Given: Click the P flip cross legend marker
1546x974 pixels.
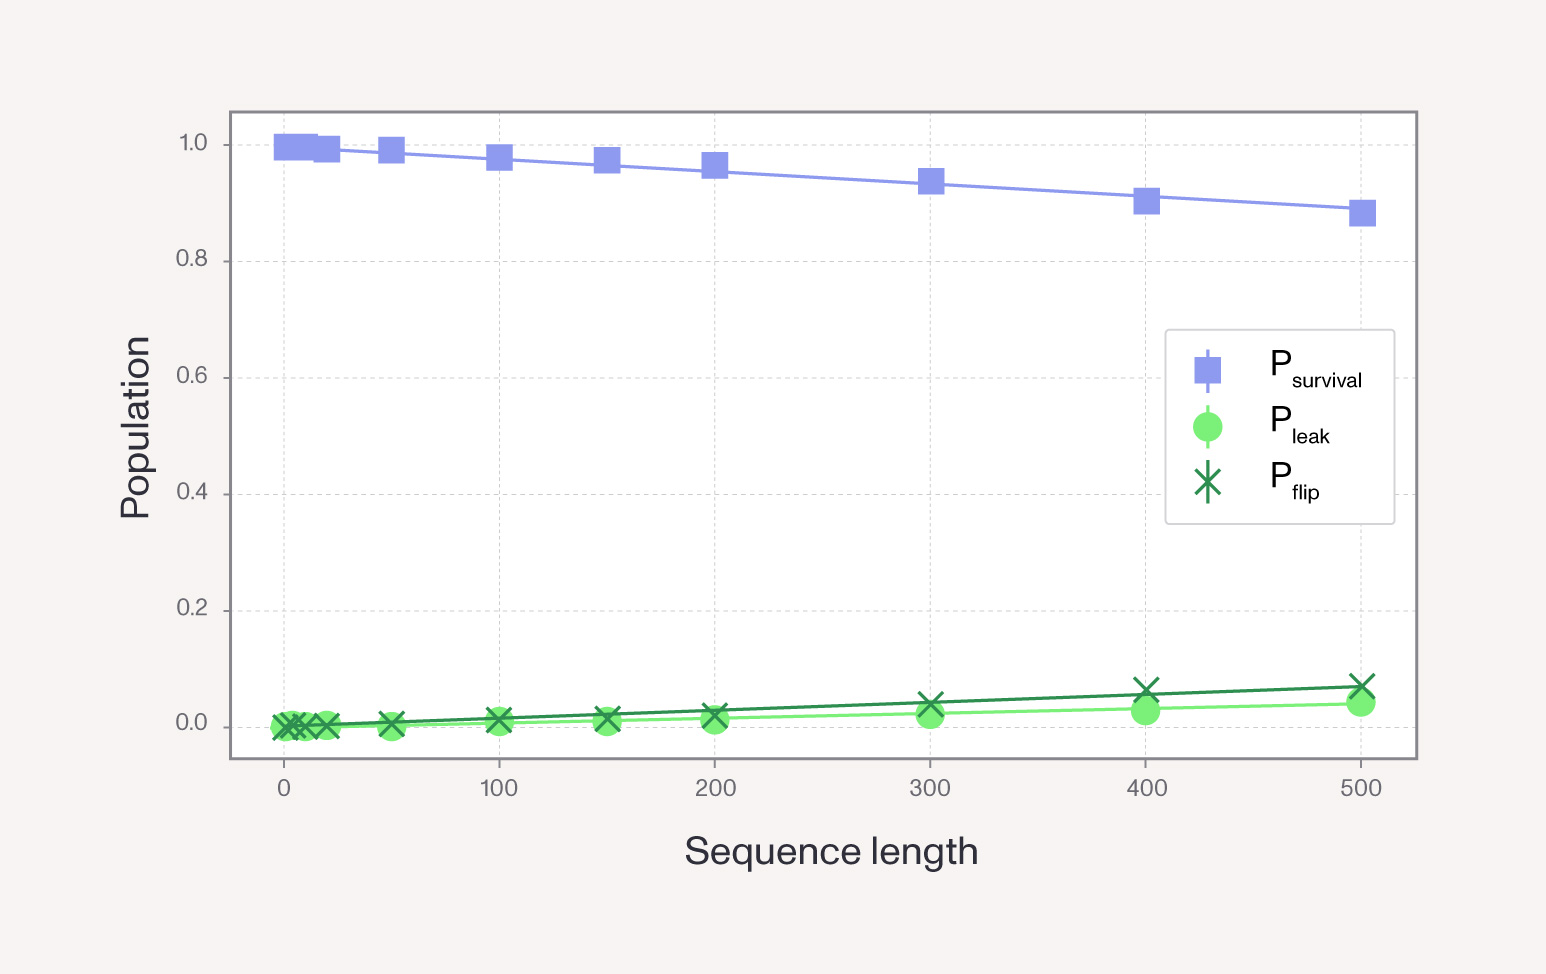Looking at the screenshot, I should click(1207, 483).
